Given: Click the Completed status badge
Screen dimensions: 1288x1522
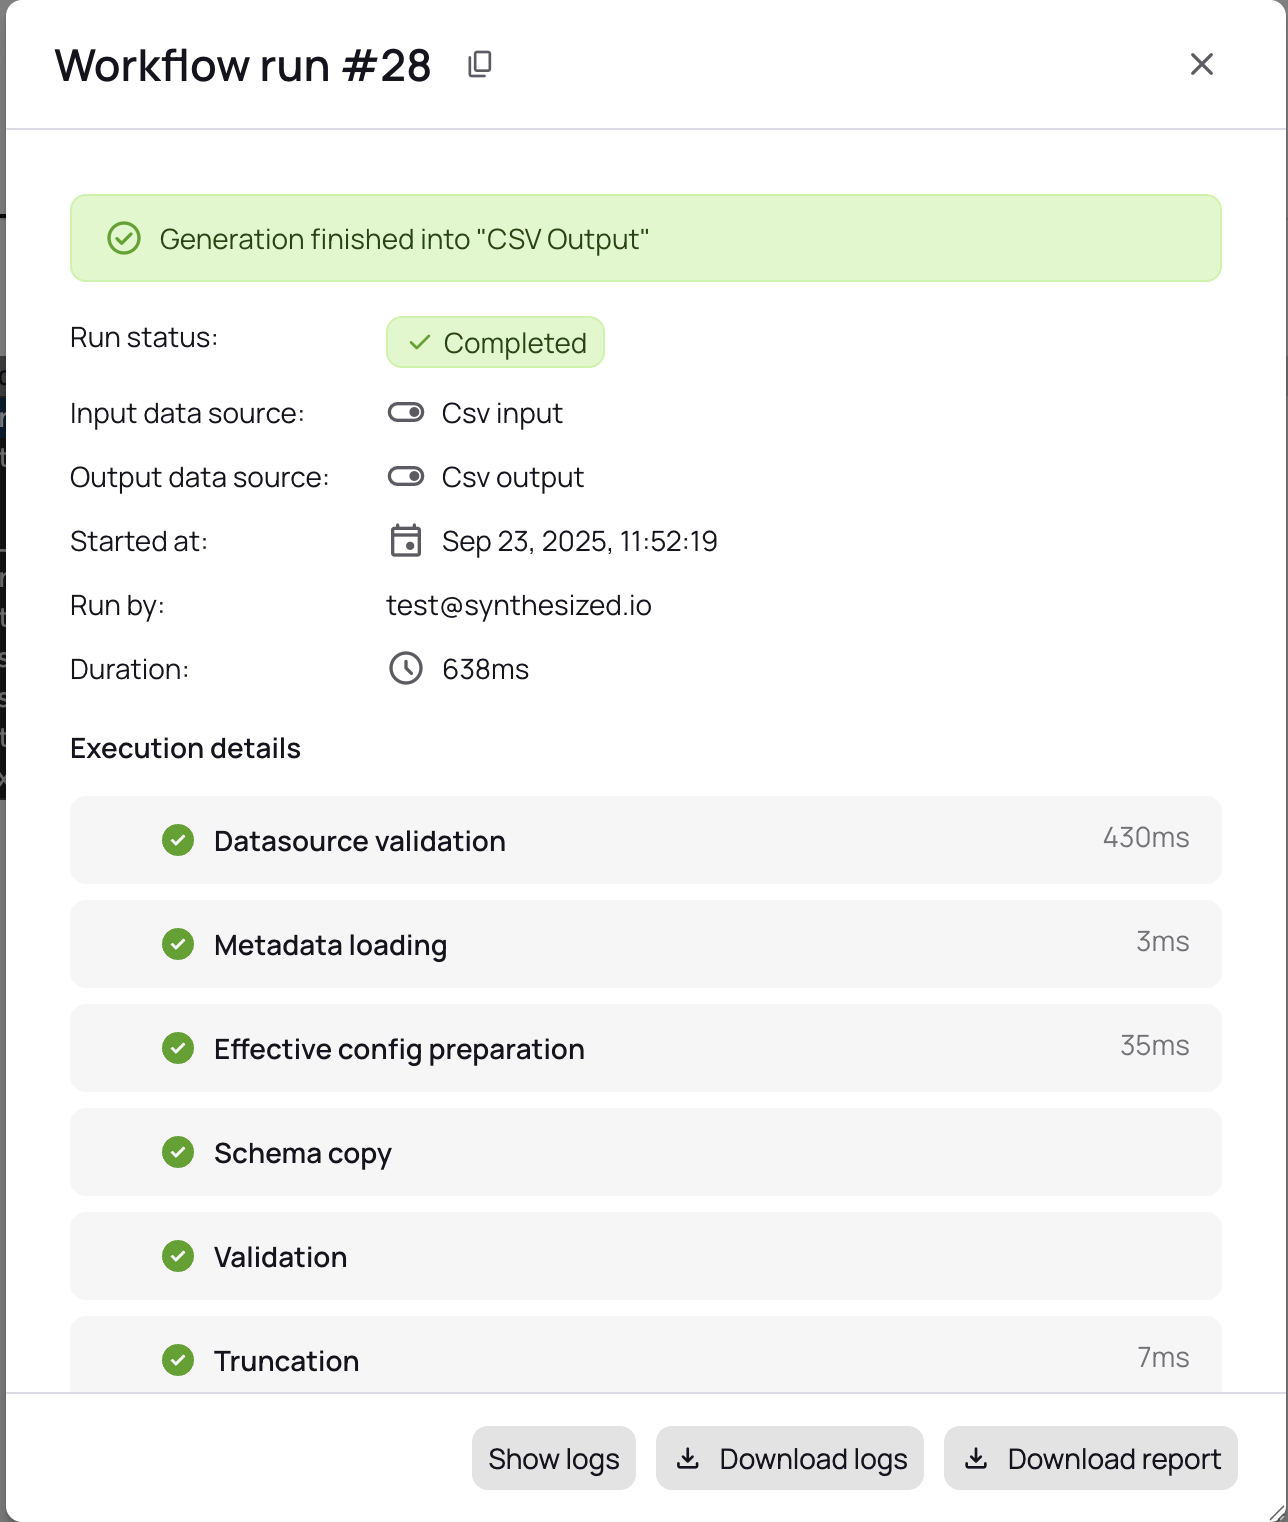Looking at the screenshot, I should pyautogui.click(x=495, y=343).
